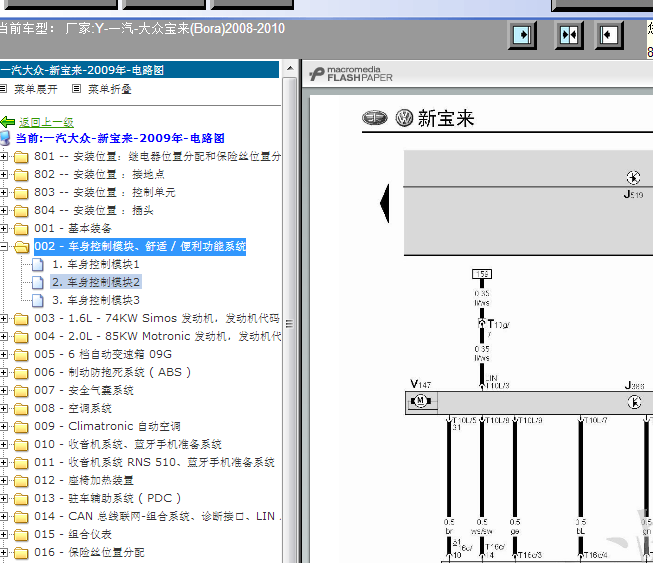Select 015 - 组合仪表 item
This screenshot has height=563, width=653.
click(x=73, y=534)
